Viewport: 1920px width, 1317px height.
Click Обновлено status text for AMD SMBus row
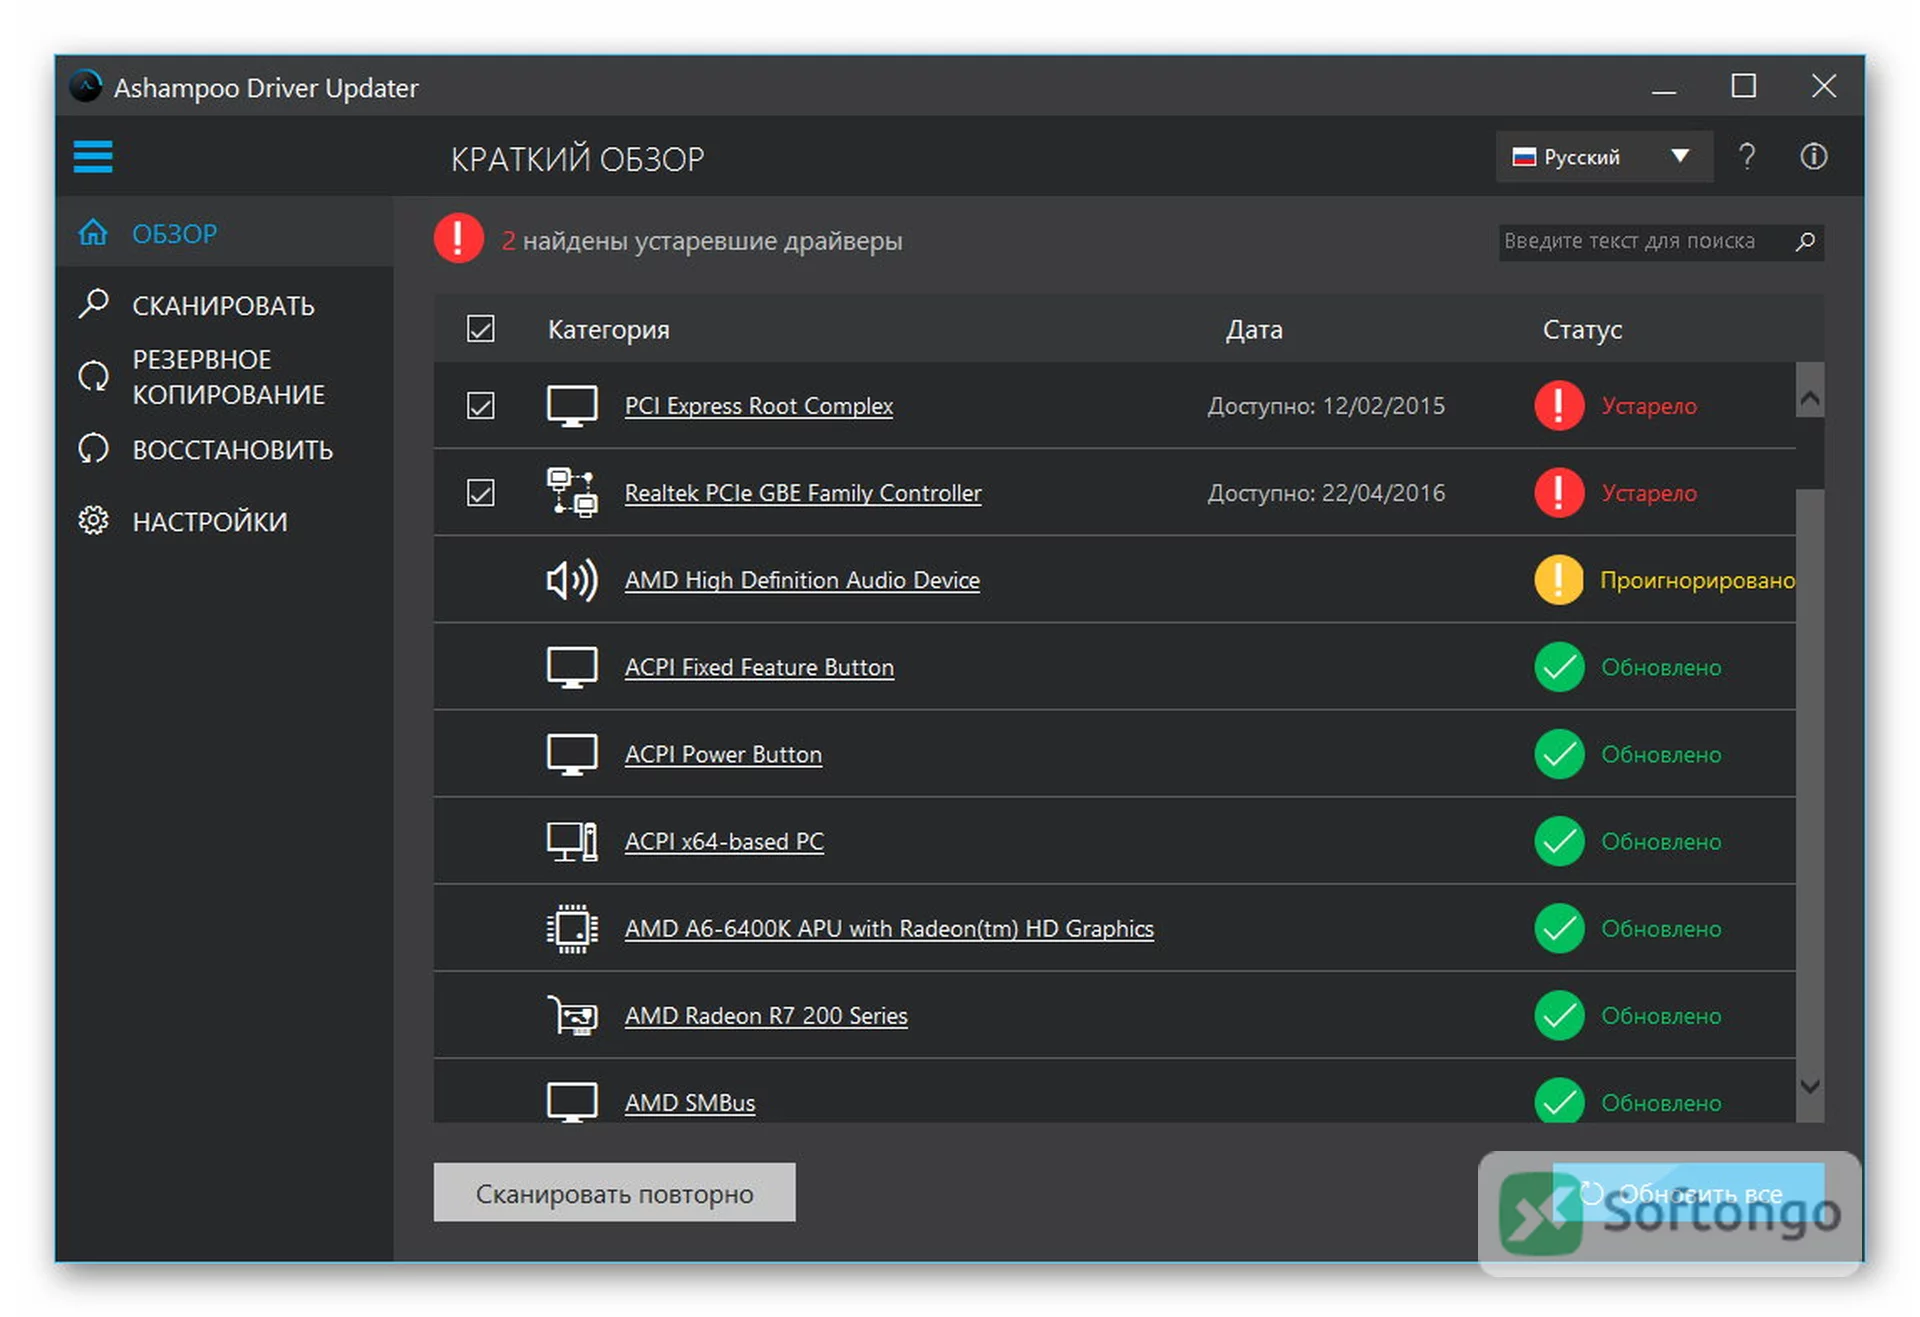(x=1661, y=1102)
